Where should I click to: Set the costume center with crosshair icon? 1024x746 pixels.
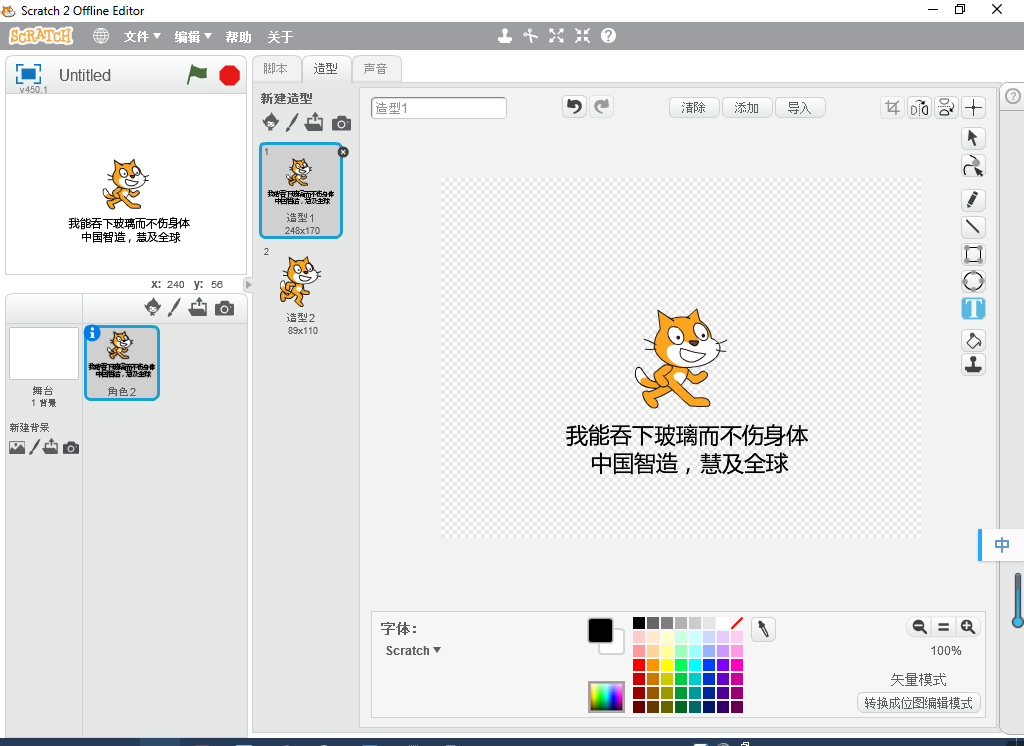(973, 108)
